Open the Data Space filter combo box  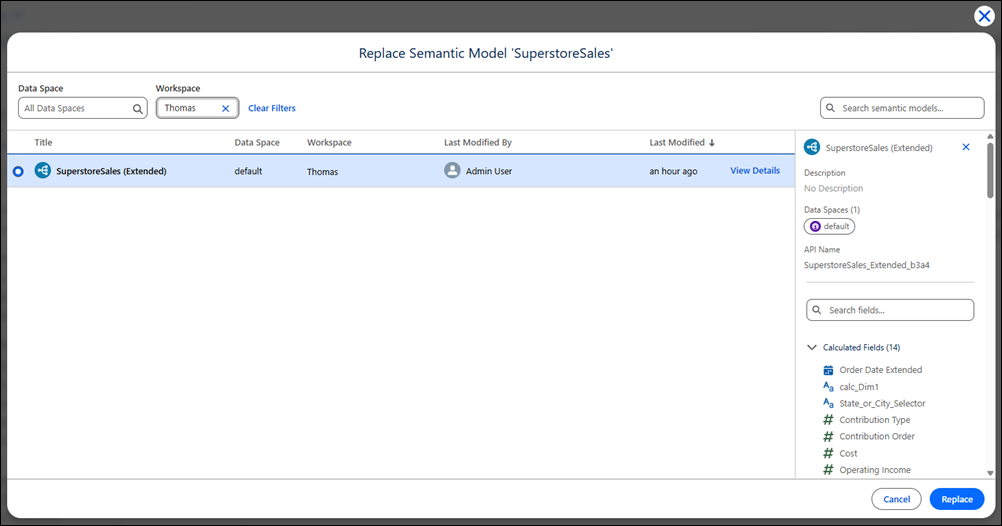click(82, 108)
